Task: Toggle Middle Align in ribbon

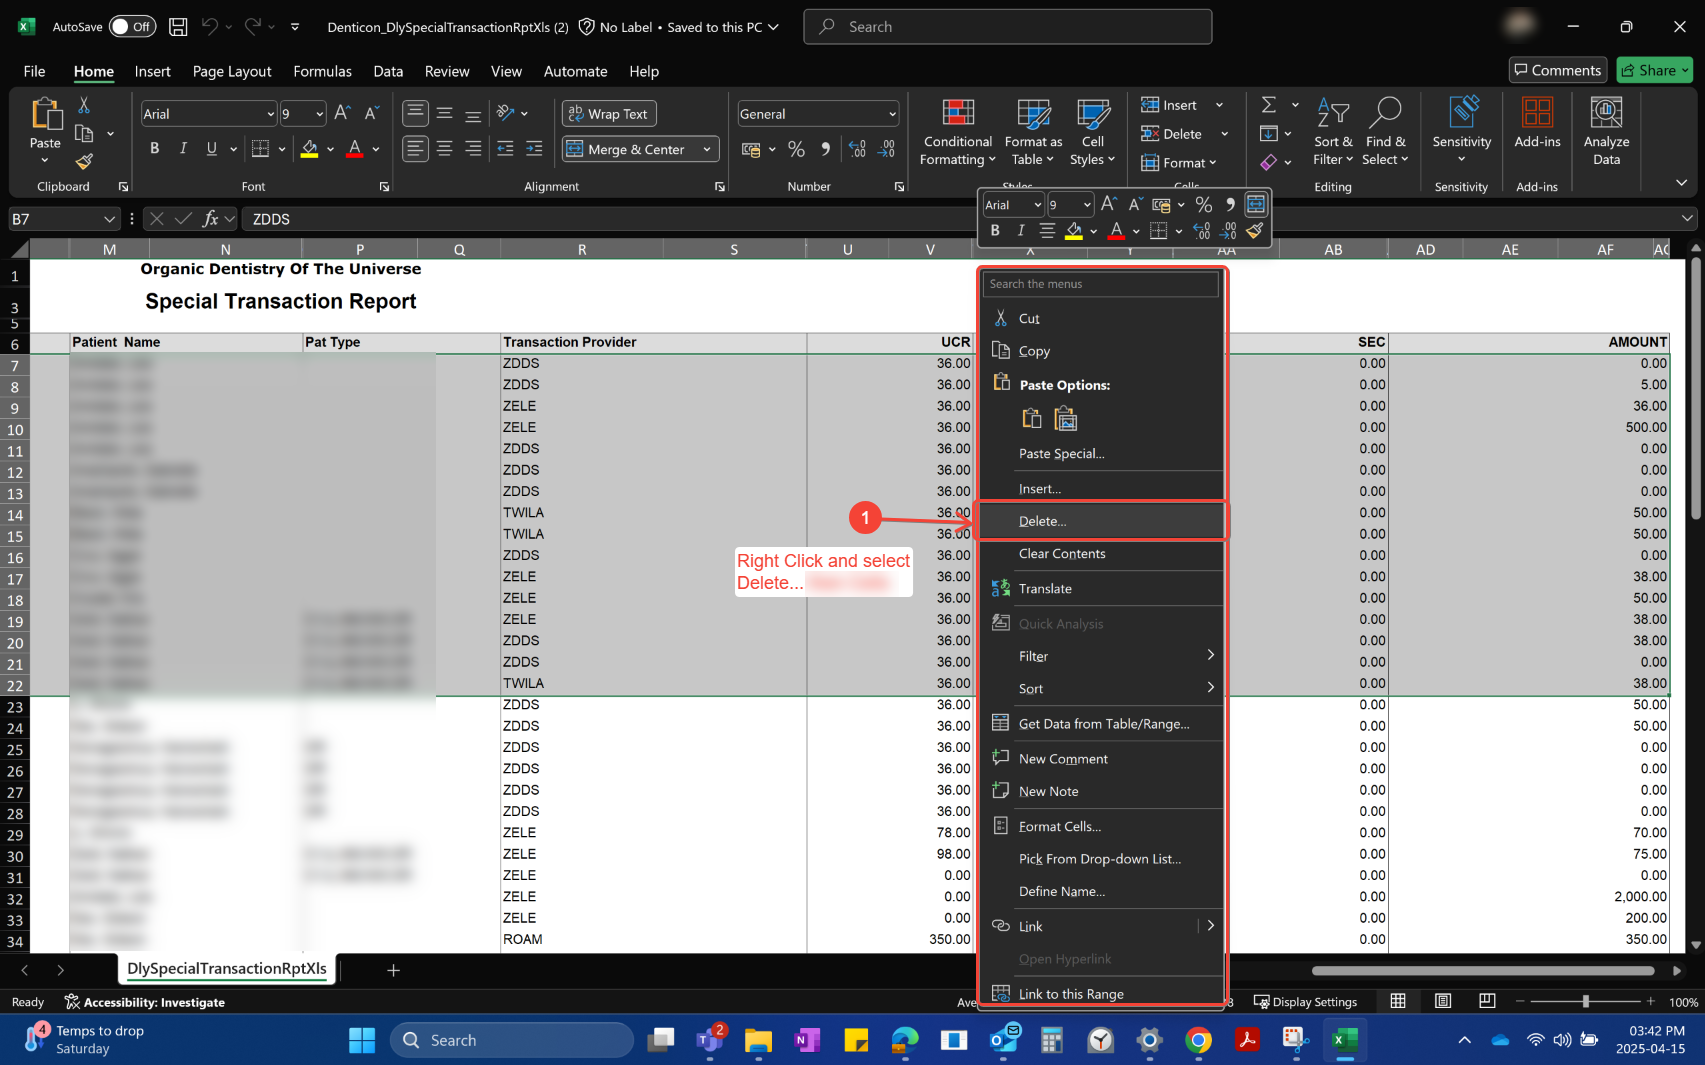Action: [x=444, y=113]
